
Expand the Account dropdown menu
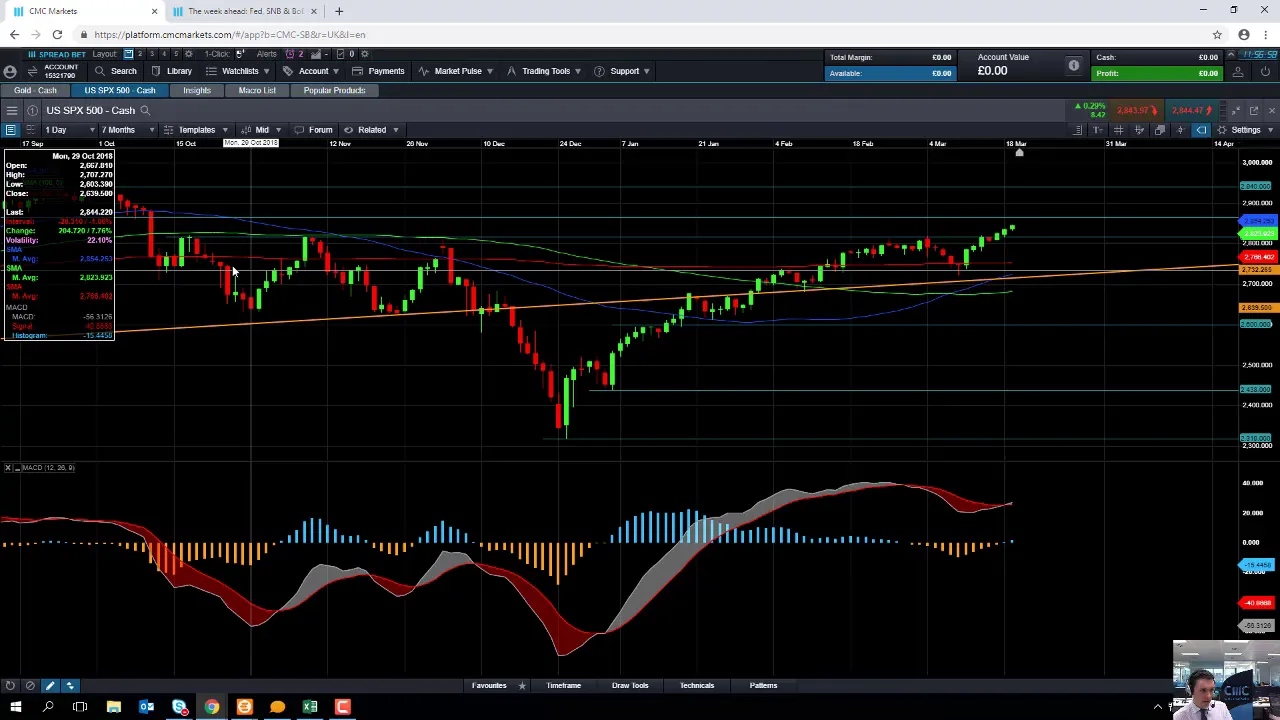309,71
